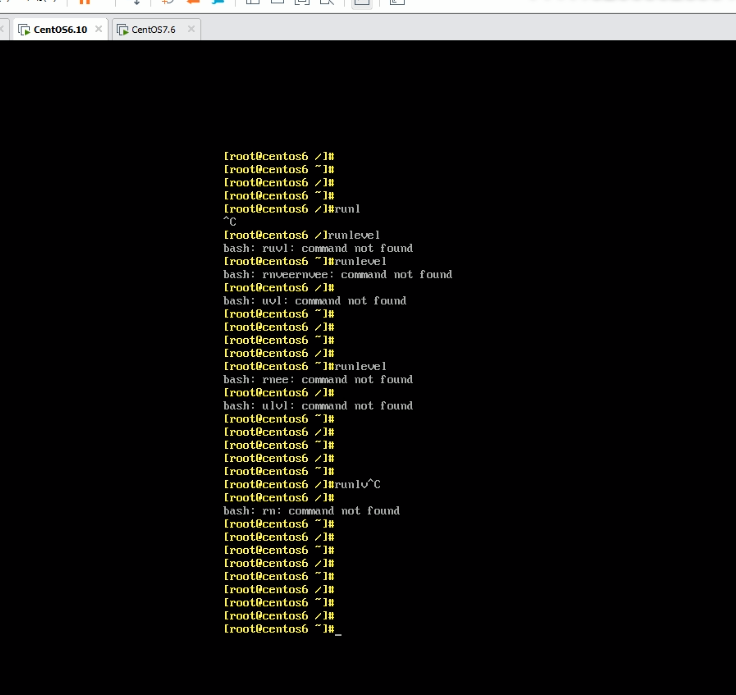Toggle the thumbnail bar
This screenshot has width=736, height=695.
point(277,2)
